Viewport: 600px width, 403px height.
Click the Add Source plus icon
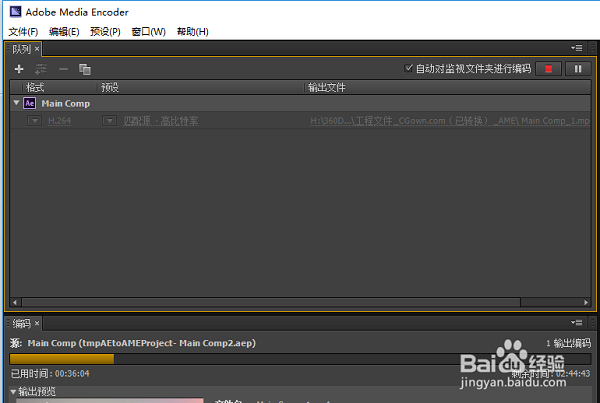point(19,69)
